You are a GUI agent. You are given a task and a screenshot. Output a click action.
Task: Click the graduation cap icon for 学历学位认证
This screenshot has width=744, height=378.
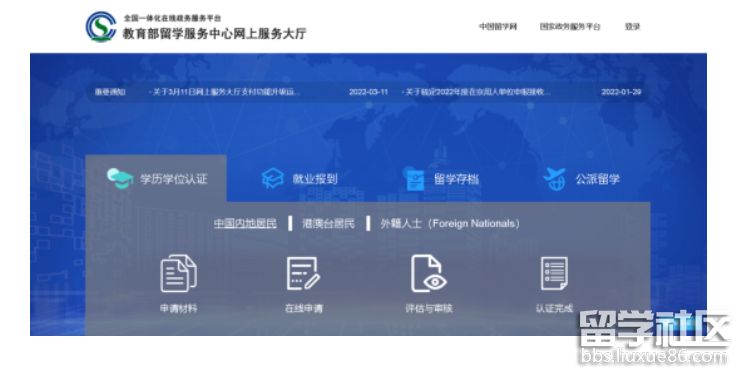coord(119,179)
